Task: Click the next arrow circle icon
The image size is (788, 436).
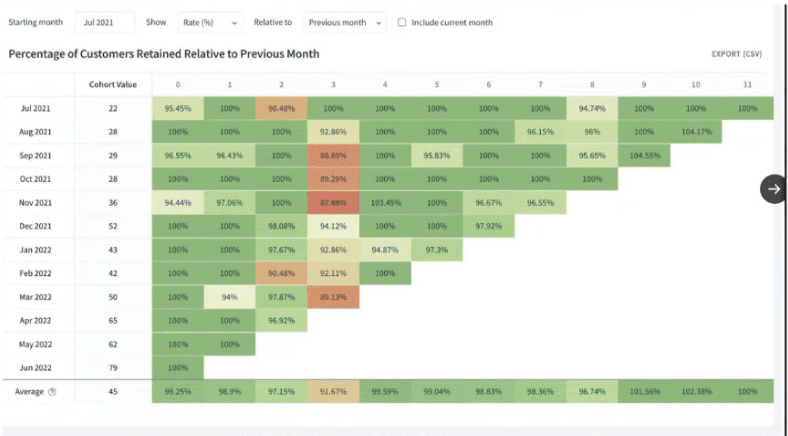Action: 774,188
